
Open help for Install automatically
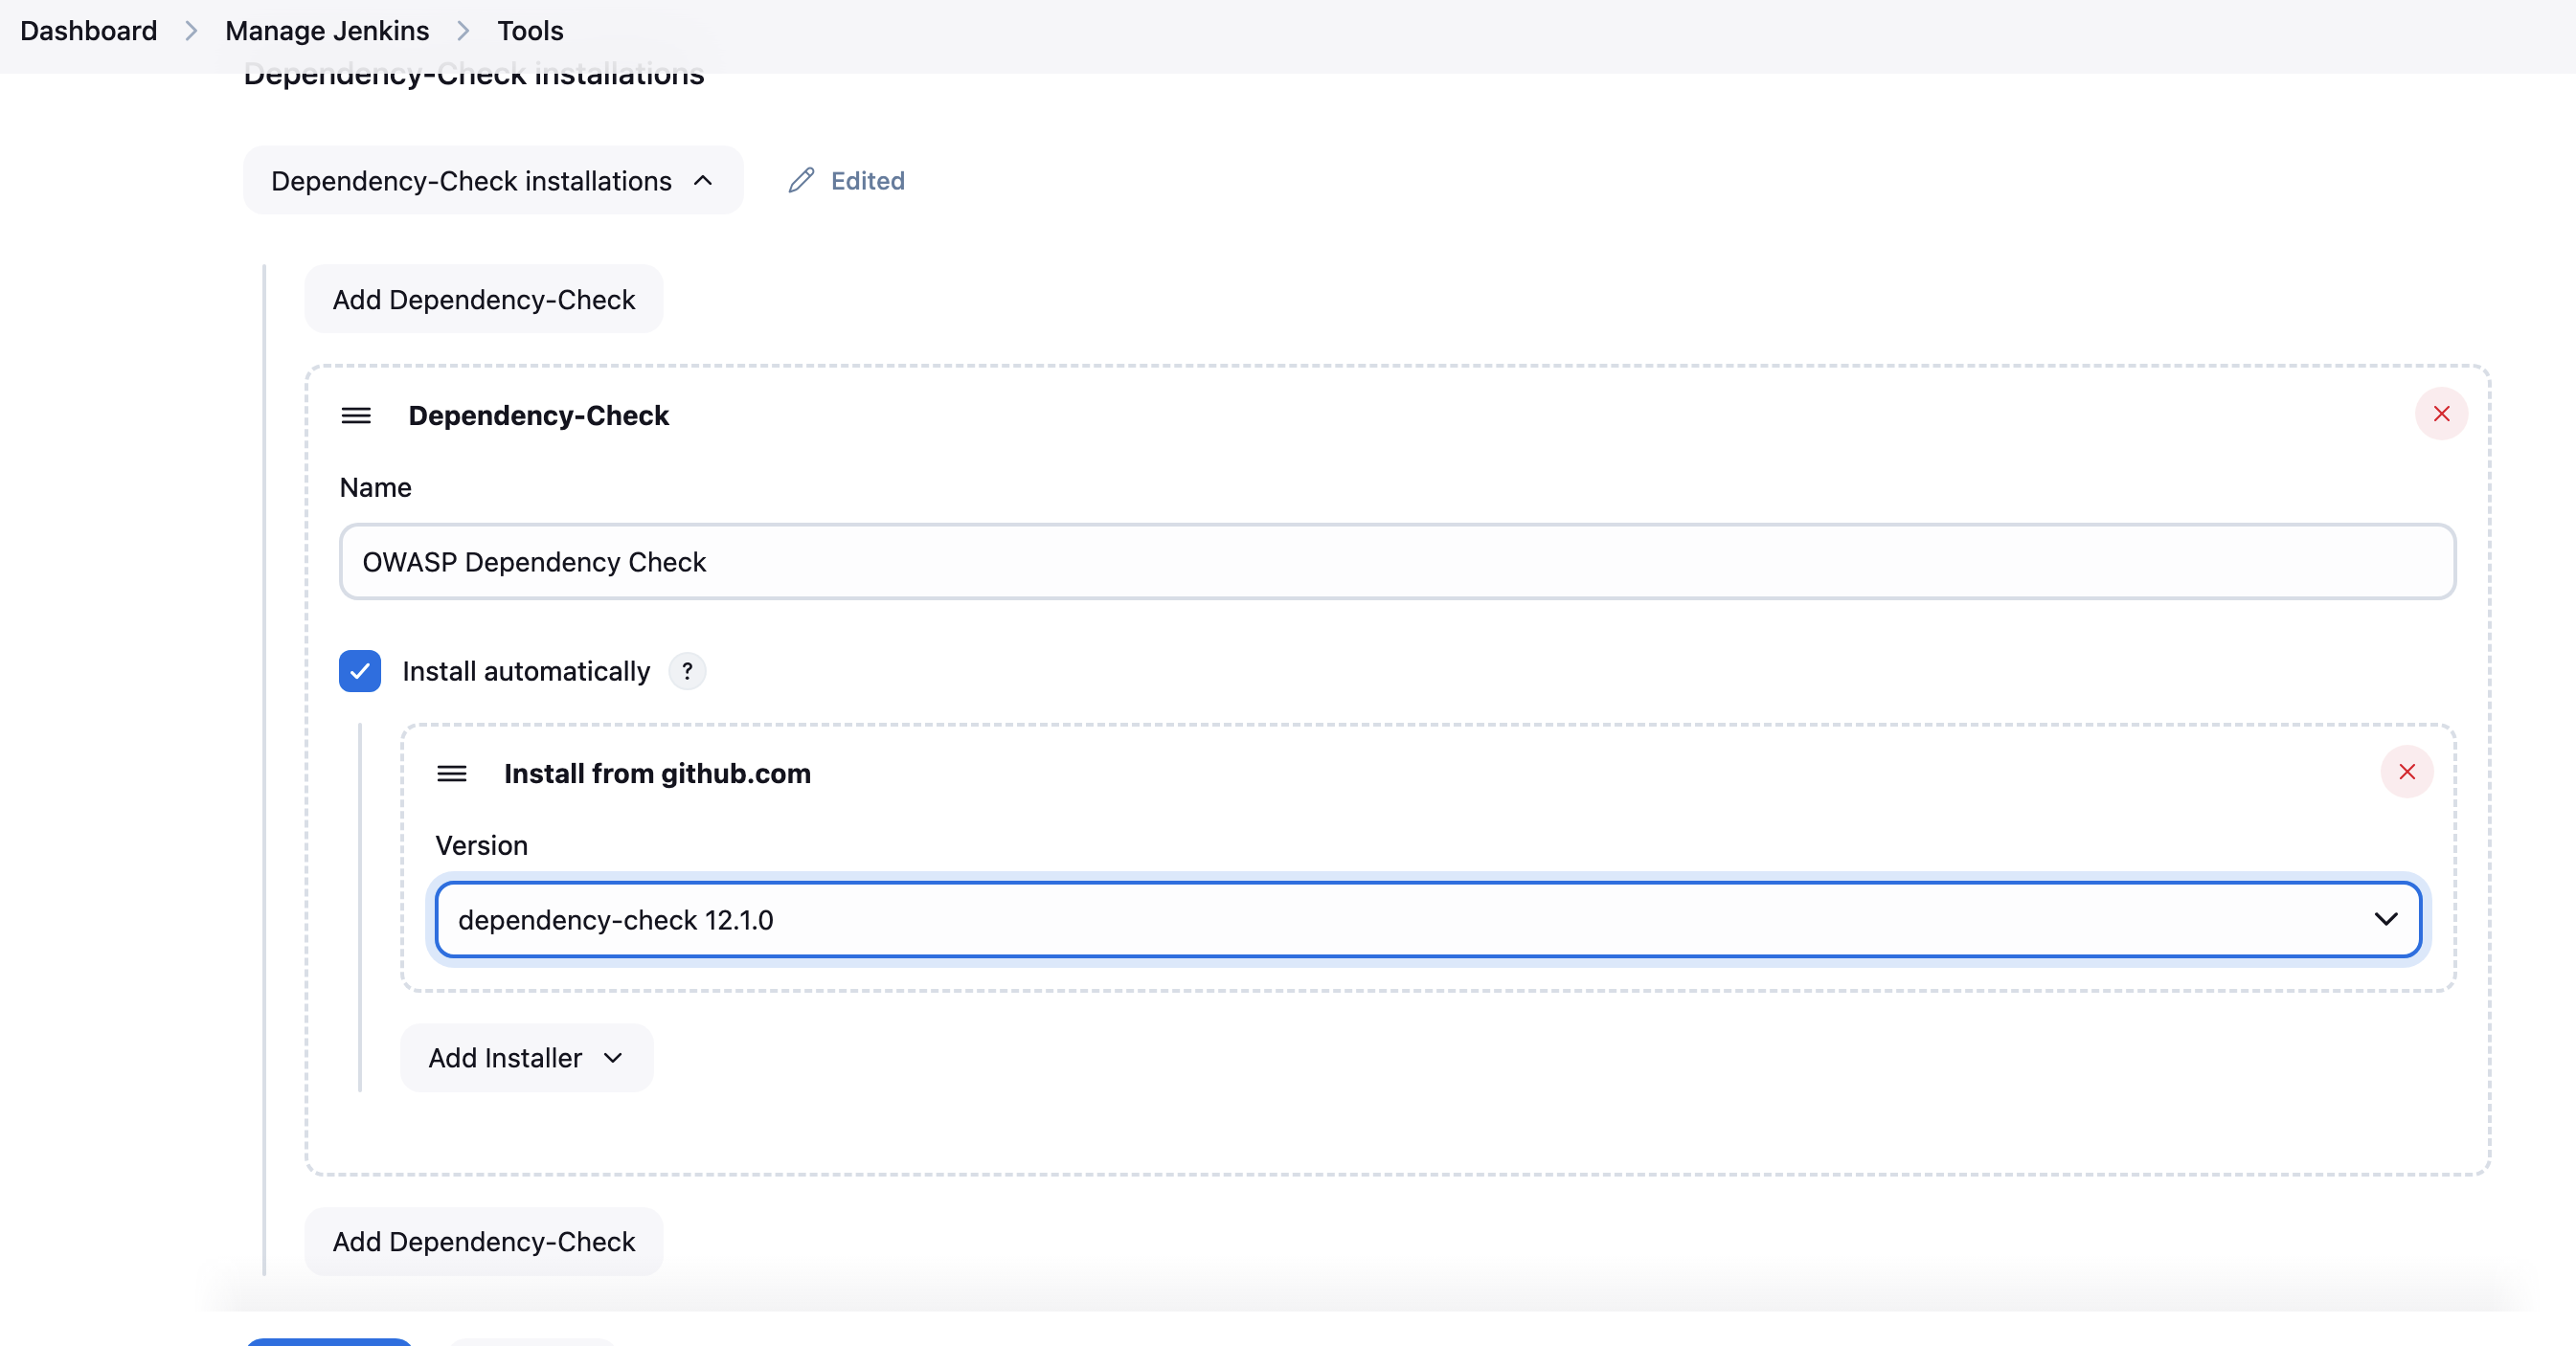687,671
